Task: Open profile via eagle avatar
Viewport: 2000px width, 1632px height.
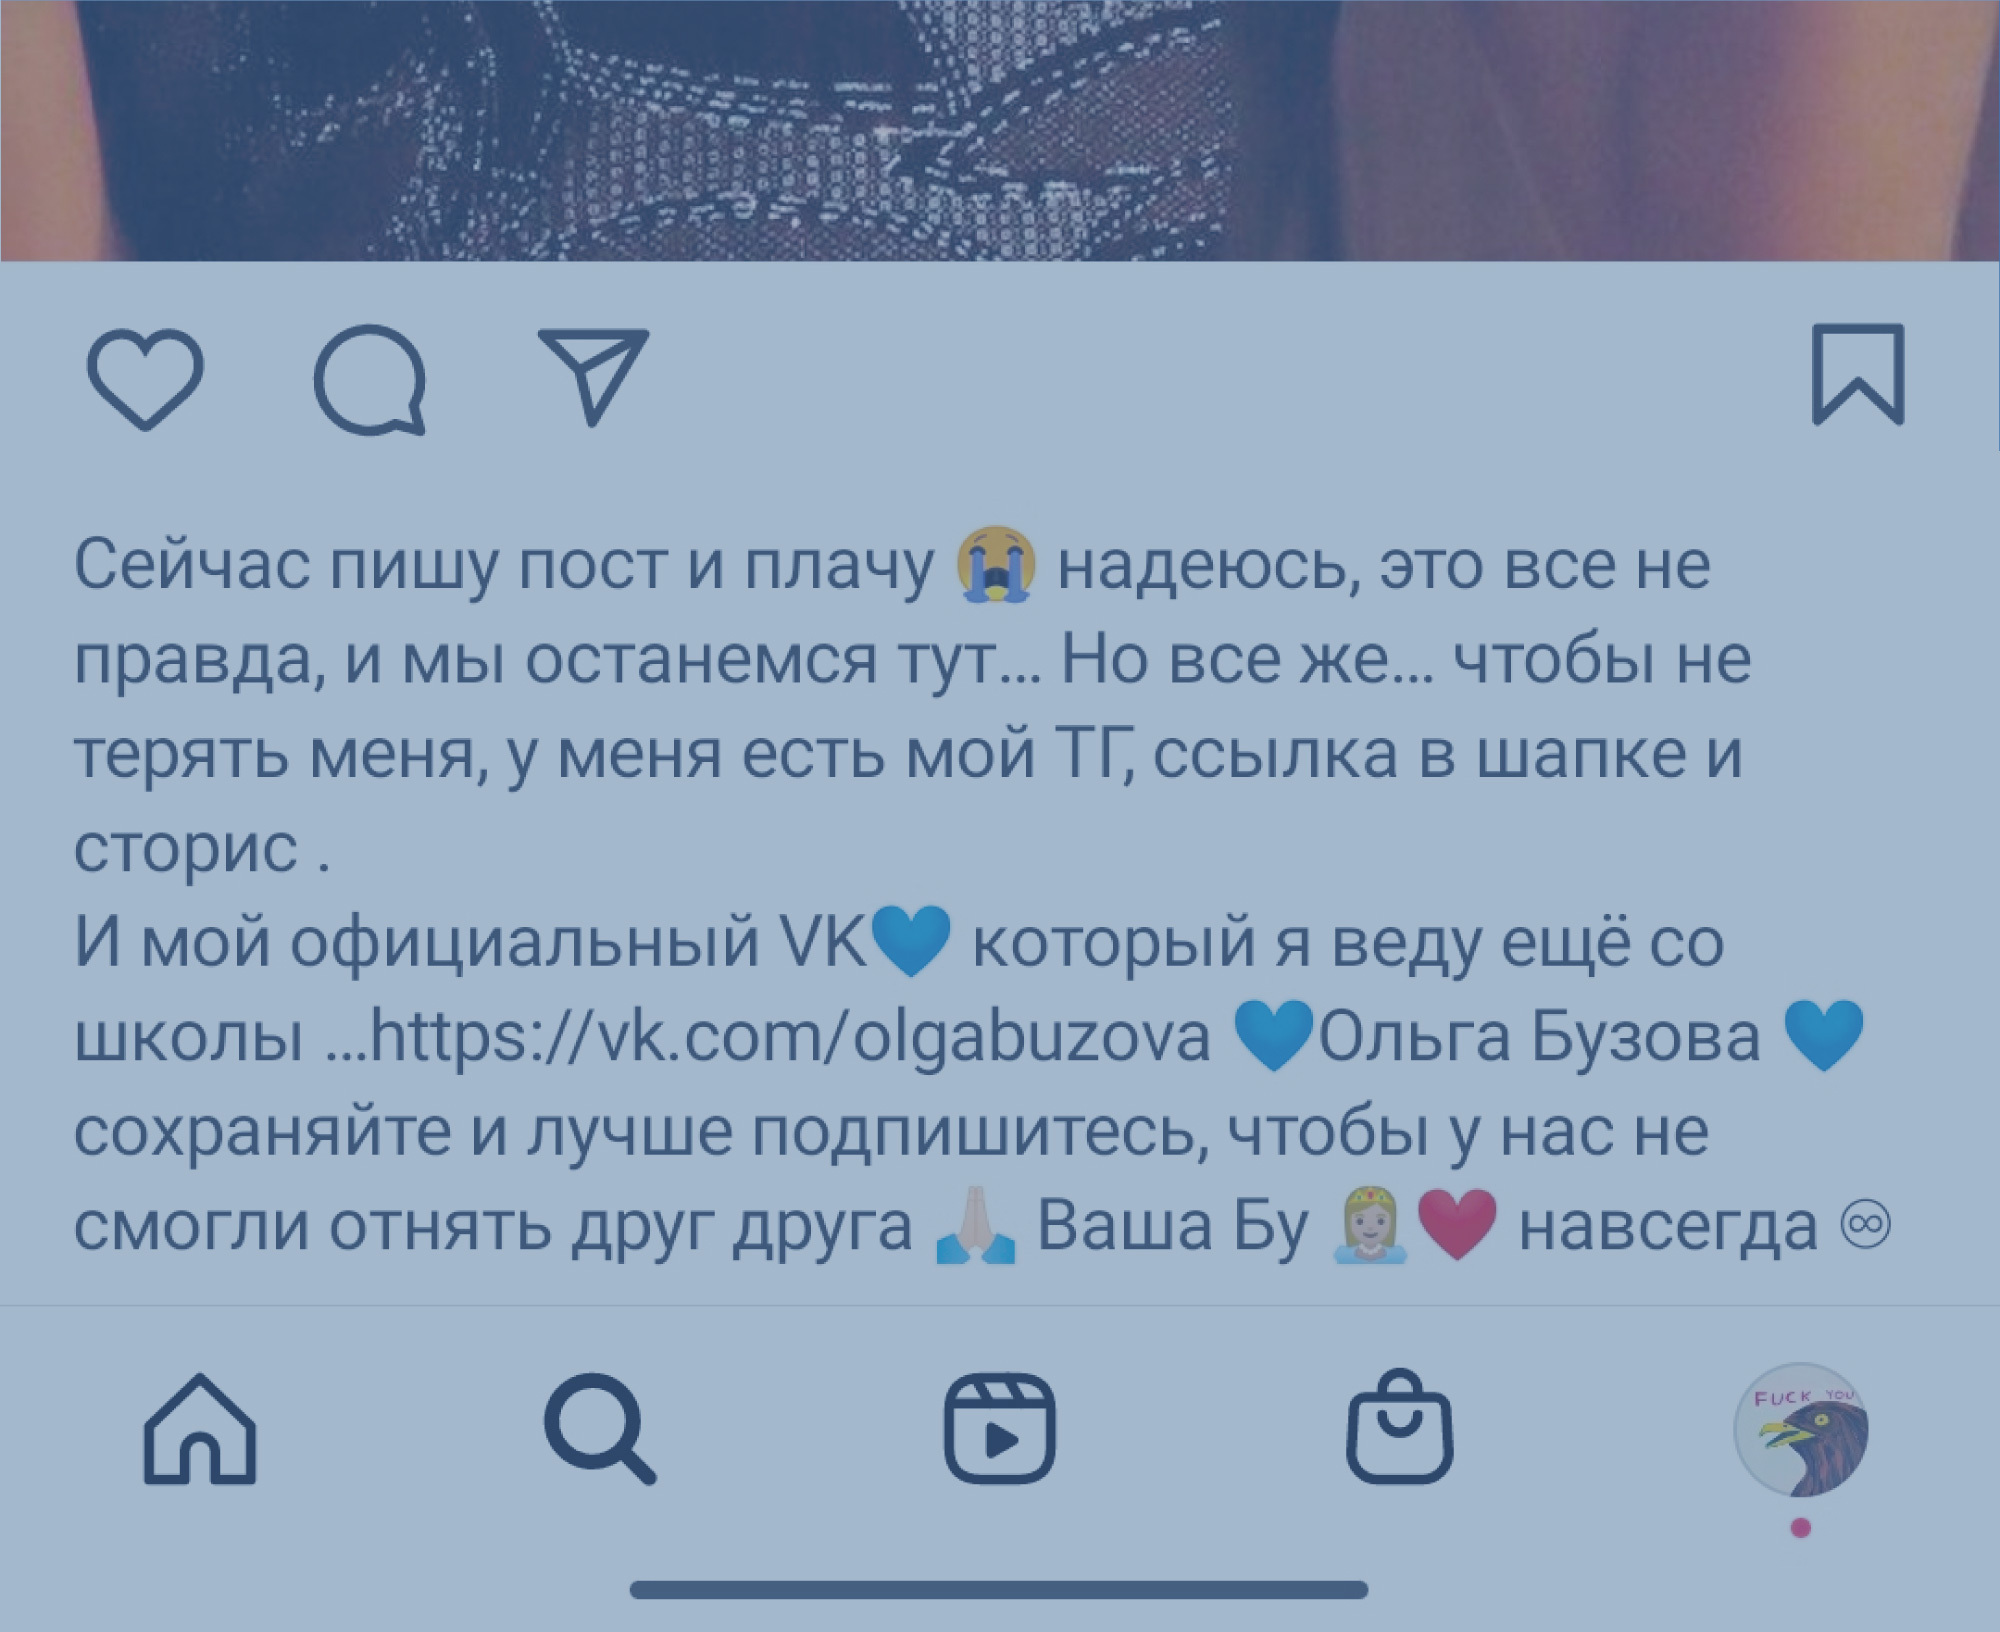Action: pyautogui.click(x=1801, y=1430)
